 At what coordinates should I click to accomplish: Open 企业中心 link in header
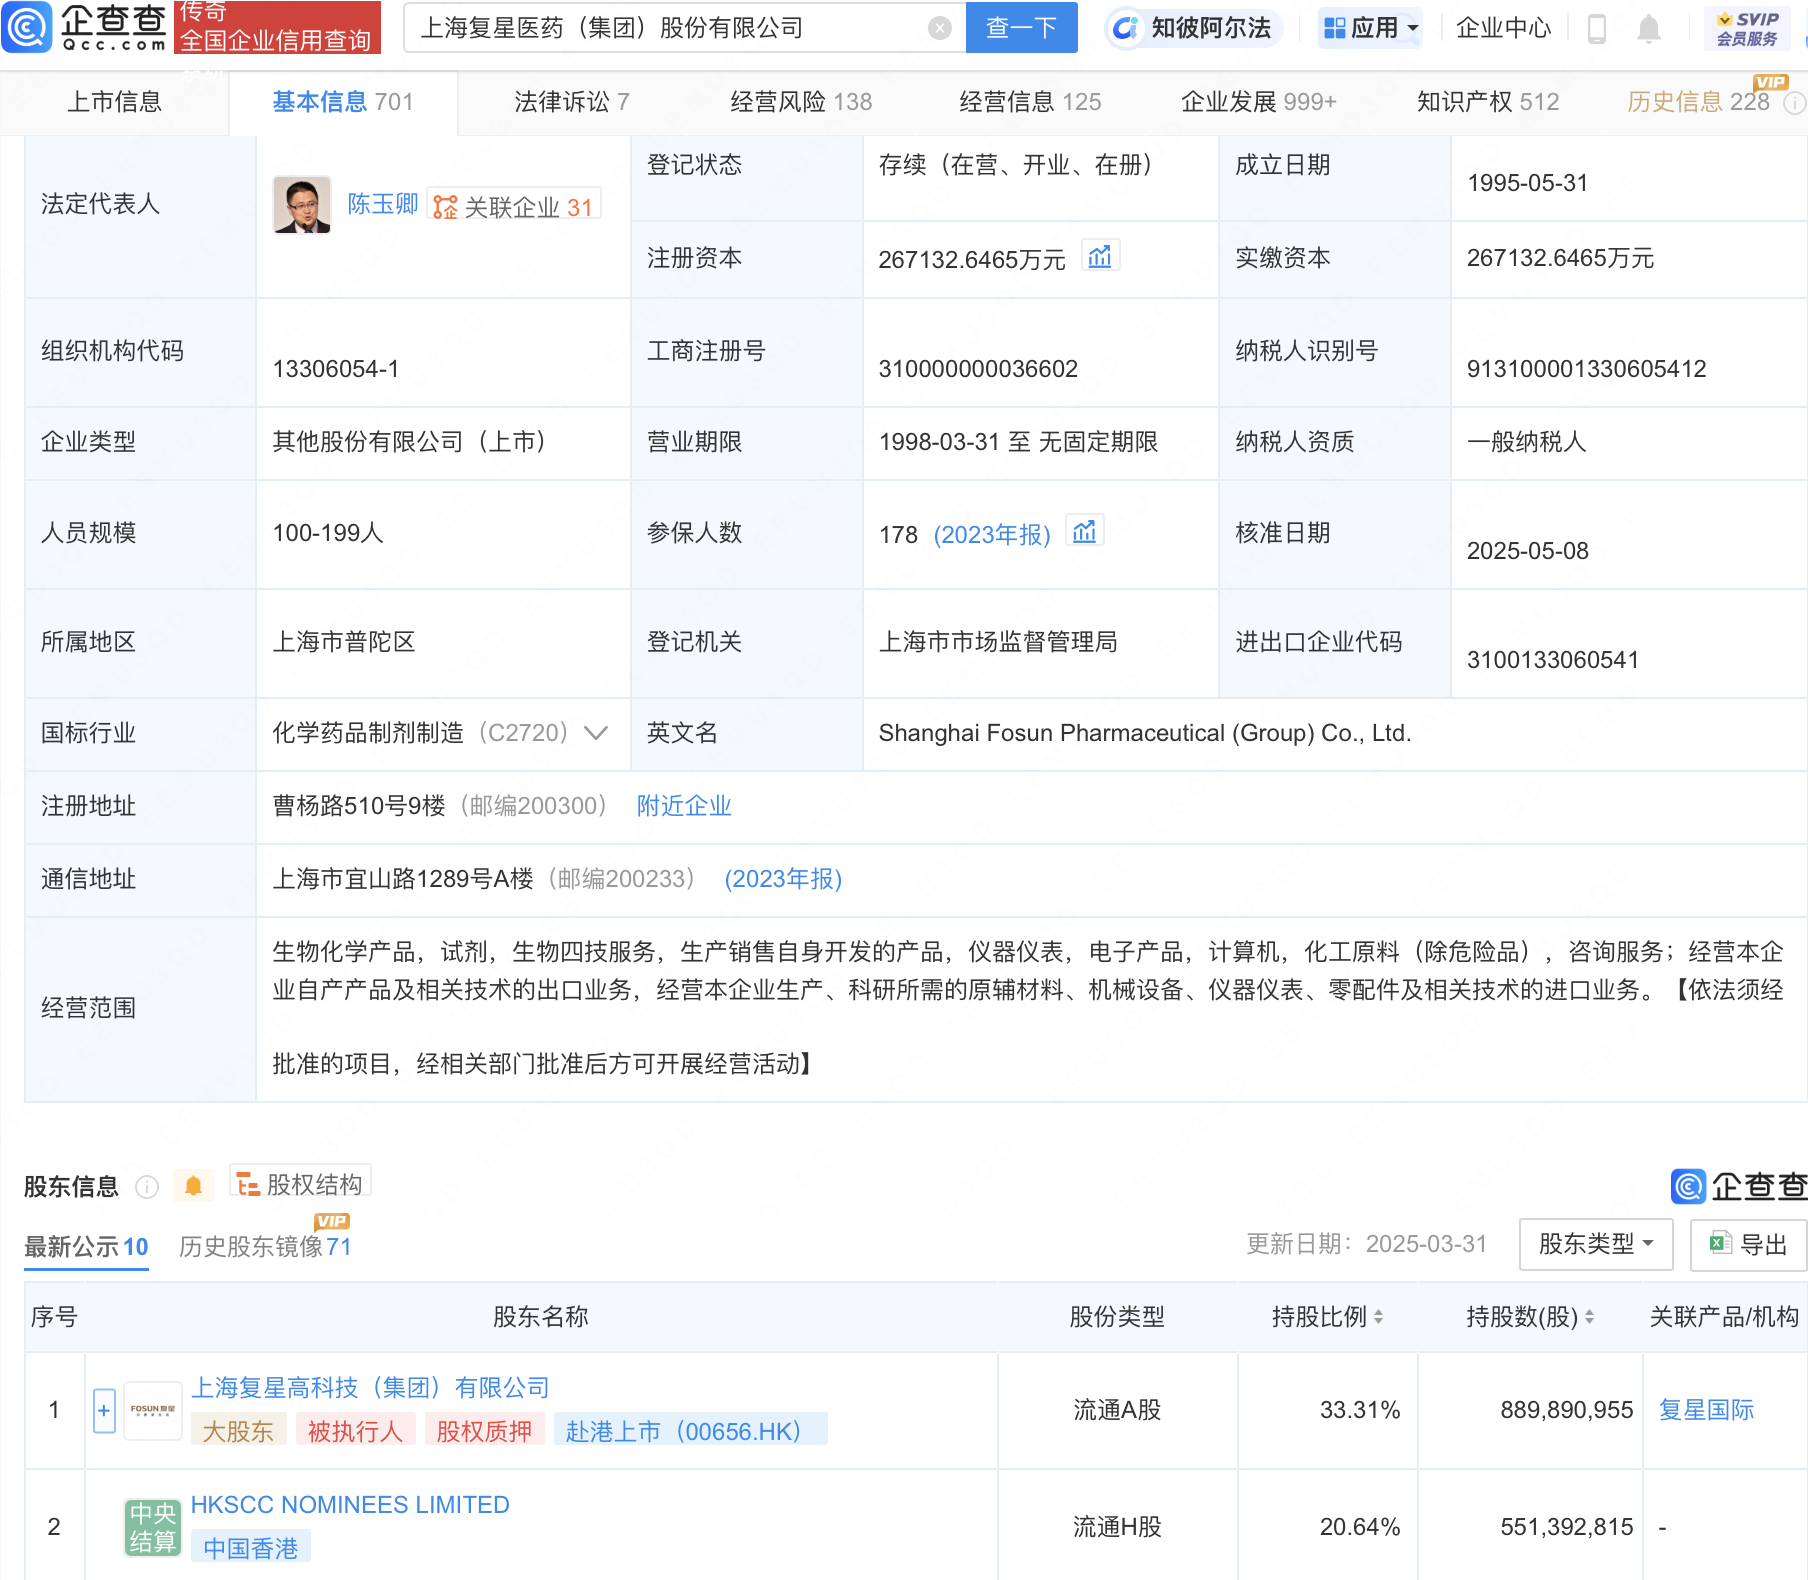click(1503, 28)
